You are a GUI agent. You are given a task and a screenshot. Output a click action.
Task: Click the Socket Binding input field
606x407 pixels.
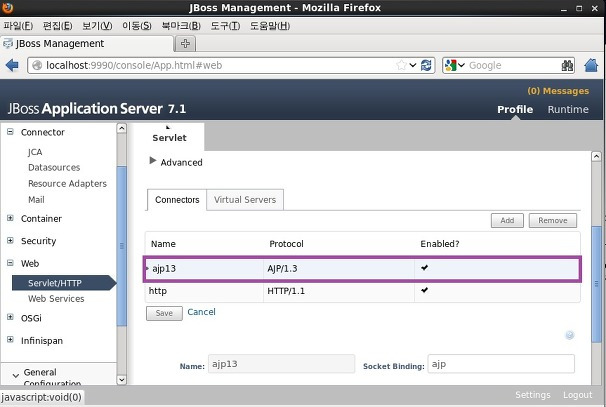coord(501,364)
